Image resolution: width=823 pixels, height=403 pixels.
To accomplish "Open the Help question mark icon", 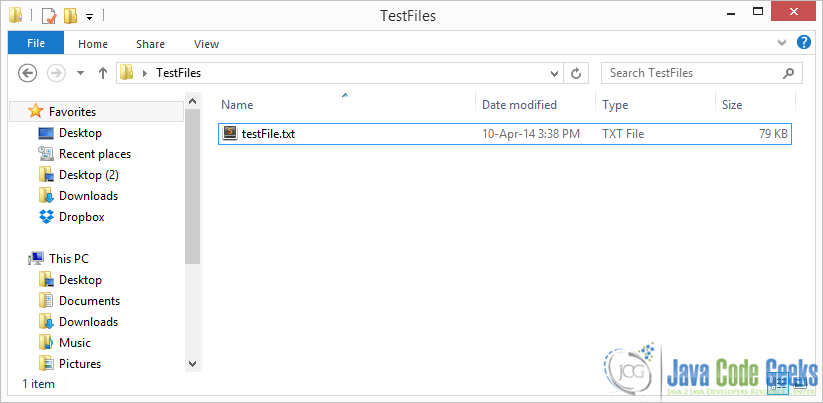I will 804,43.
